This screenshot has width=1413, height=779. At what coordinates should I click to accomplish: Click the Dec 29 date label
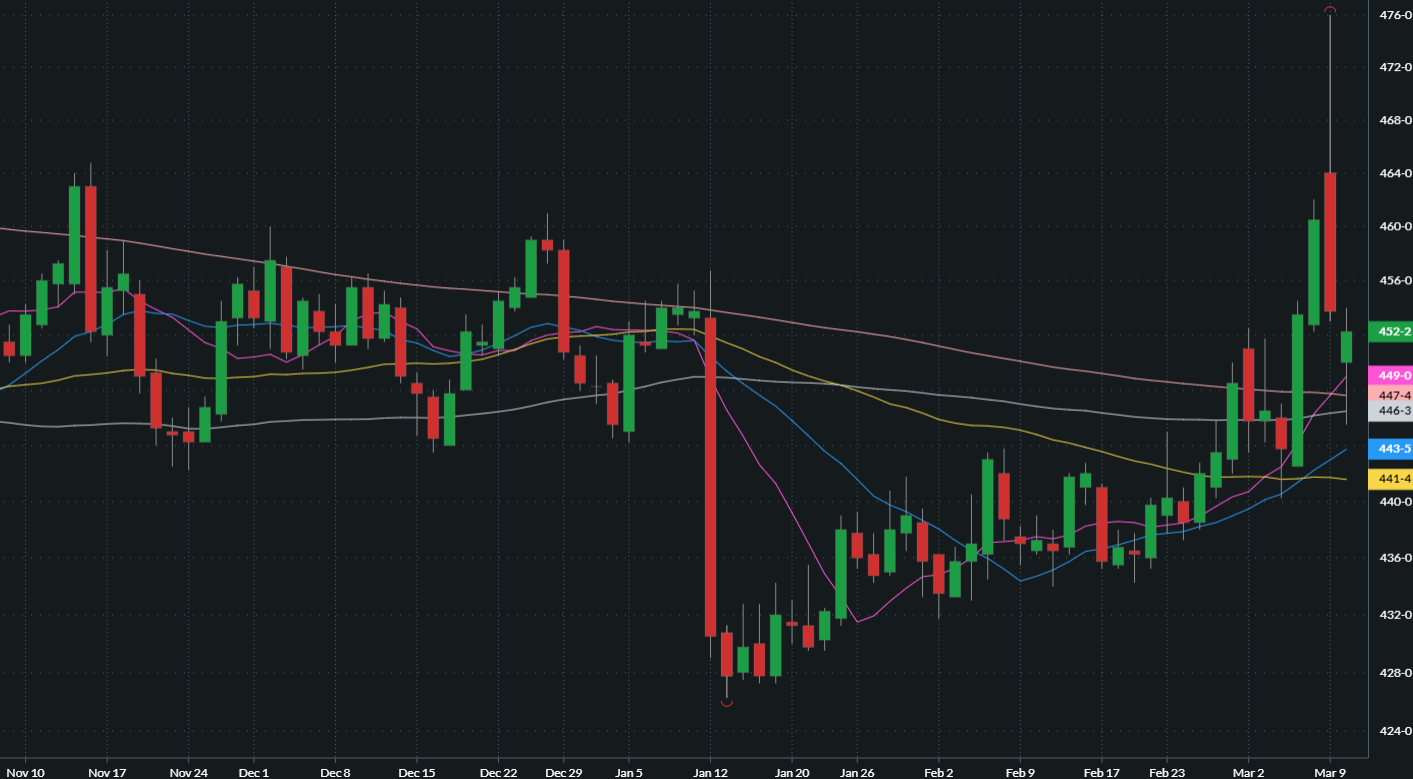pyautogui.click(x=564, y=773)
